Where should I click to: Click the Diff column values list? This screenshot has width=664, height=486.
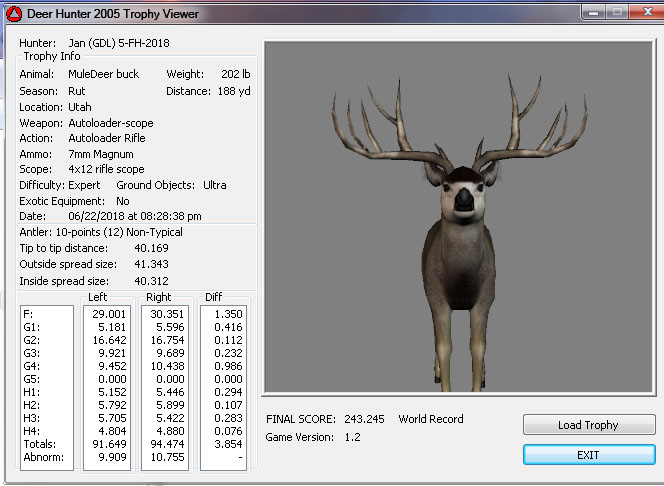(223, 387)
